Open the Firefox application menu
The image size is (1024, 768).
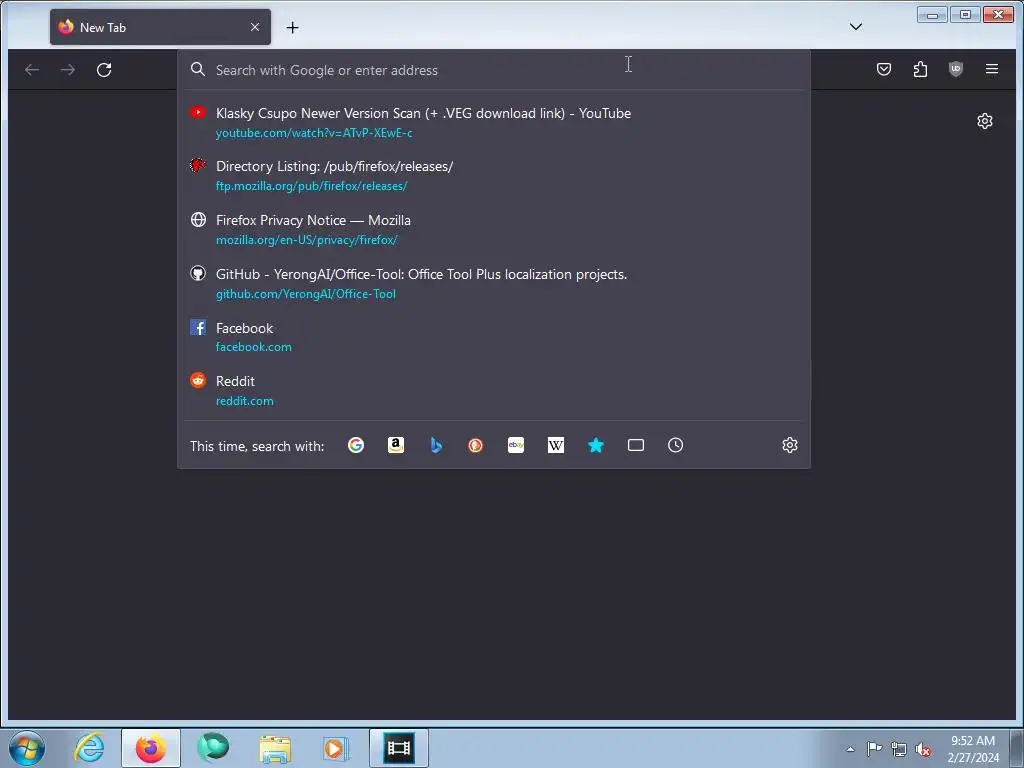991,69
